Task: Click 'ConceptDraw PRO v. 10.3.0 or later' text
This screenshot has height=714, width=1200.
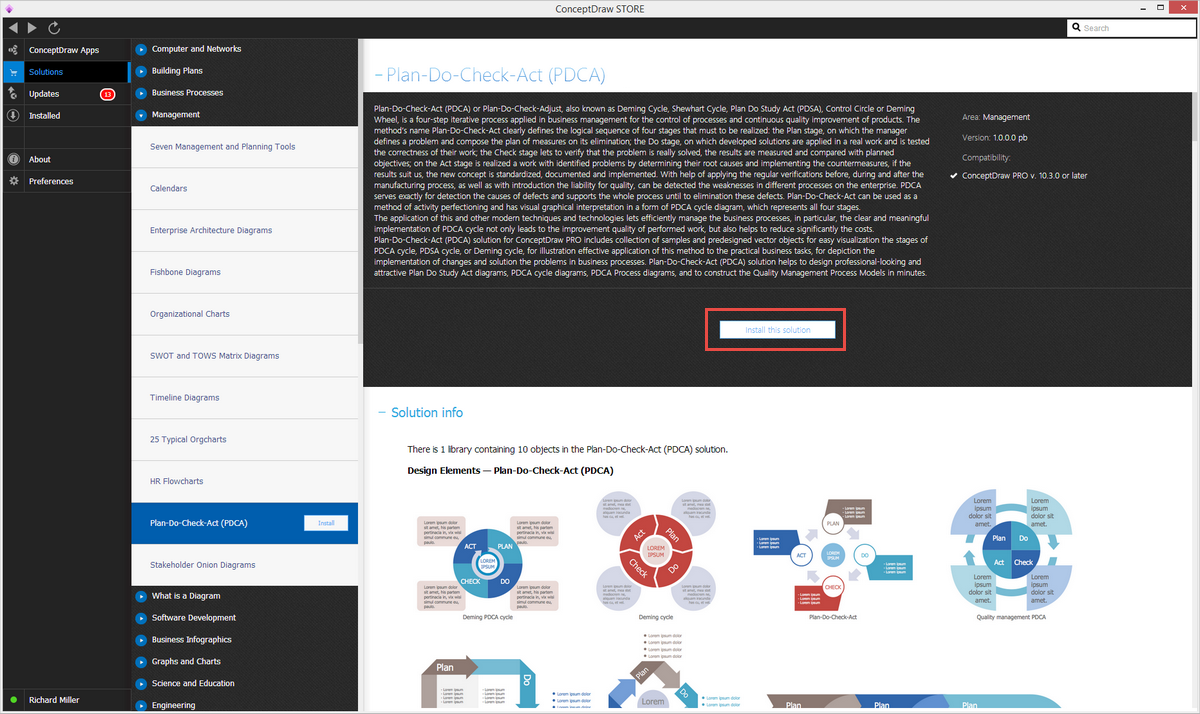Action: point(1025,176)
